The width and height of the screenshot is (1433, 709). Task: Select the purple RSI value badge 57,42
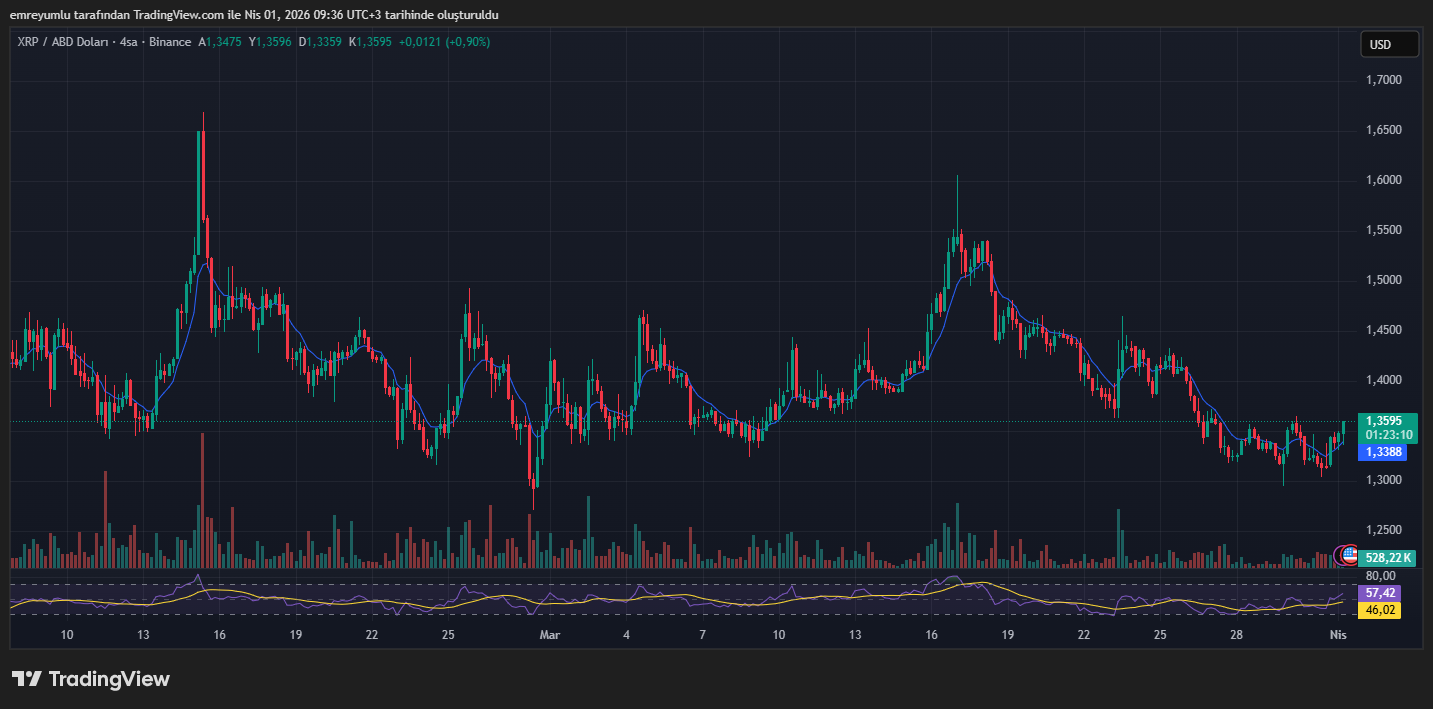(x=1383, y=593)
